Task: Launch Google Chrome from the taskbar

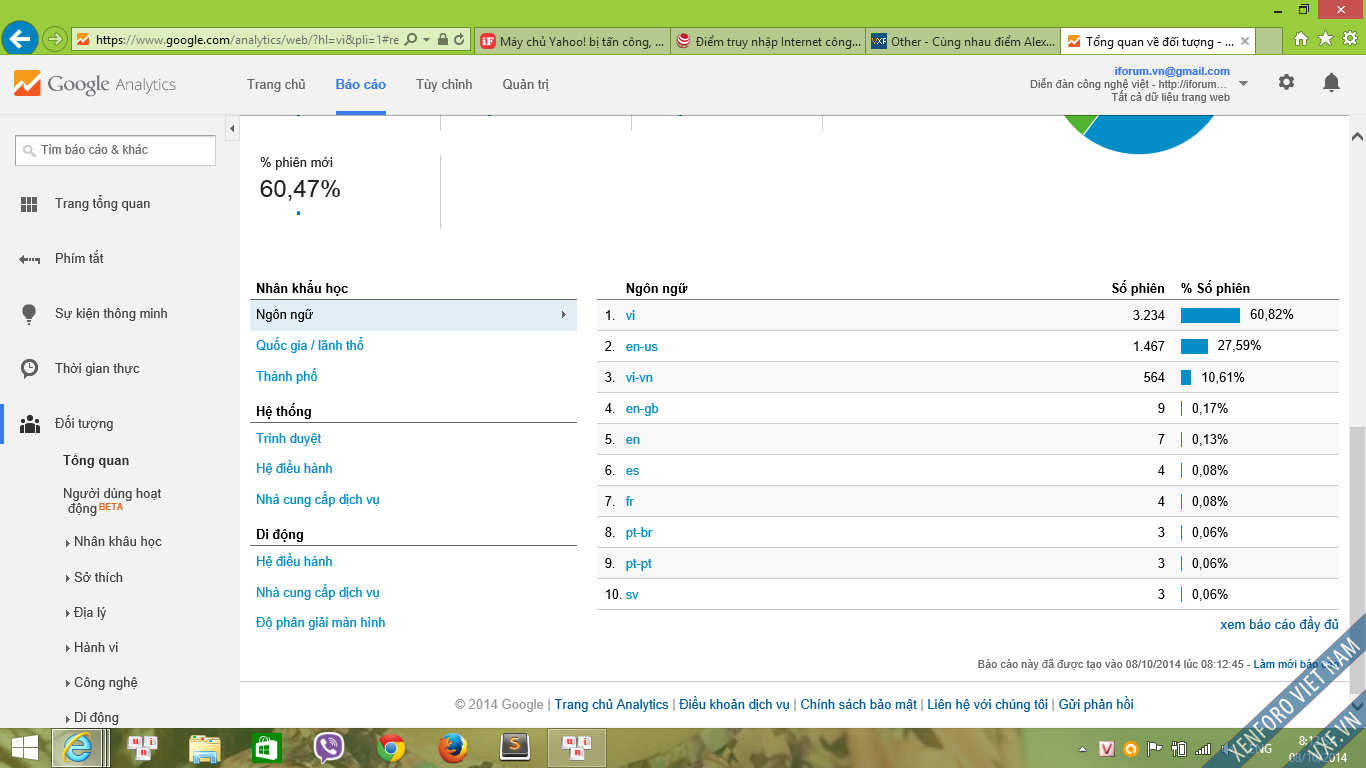Action: pos(391,747)
